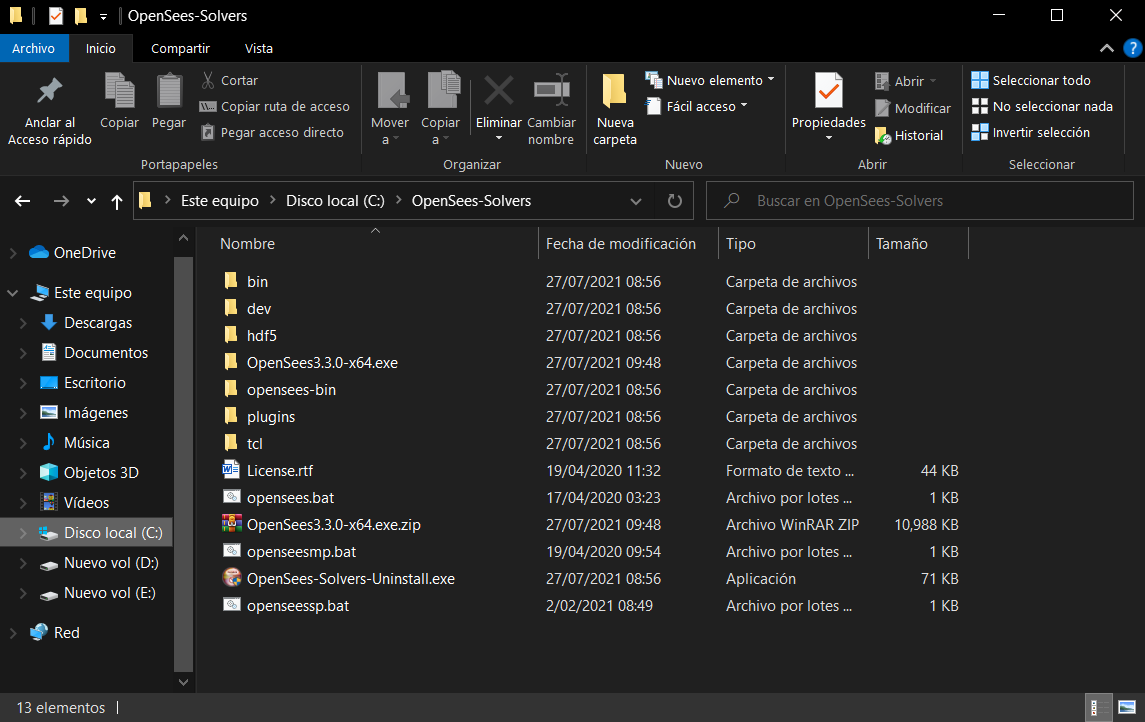Switch to the Inicio ribbon tab

click(101, 48)
